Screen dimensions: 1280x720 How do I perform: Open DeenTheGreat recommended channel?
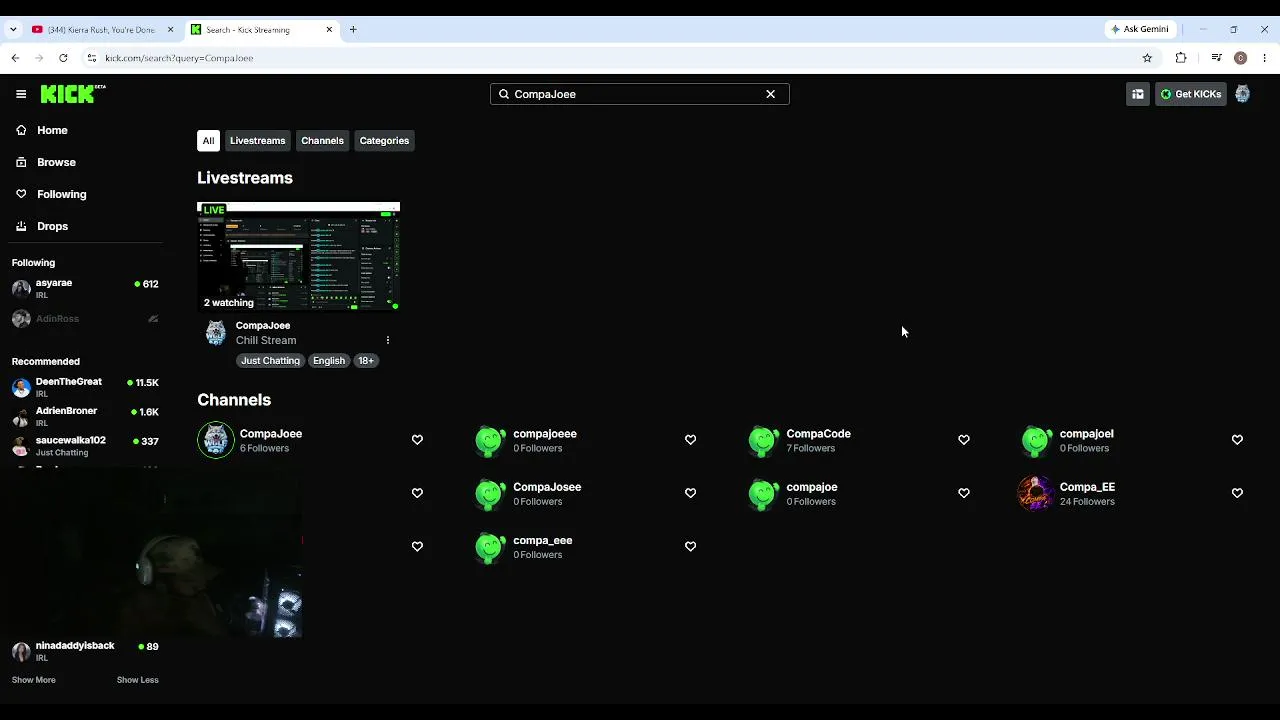(85, 388)
